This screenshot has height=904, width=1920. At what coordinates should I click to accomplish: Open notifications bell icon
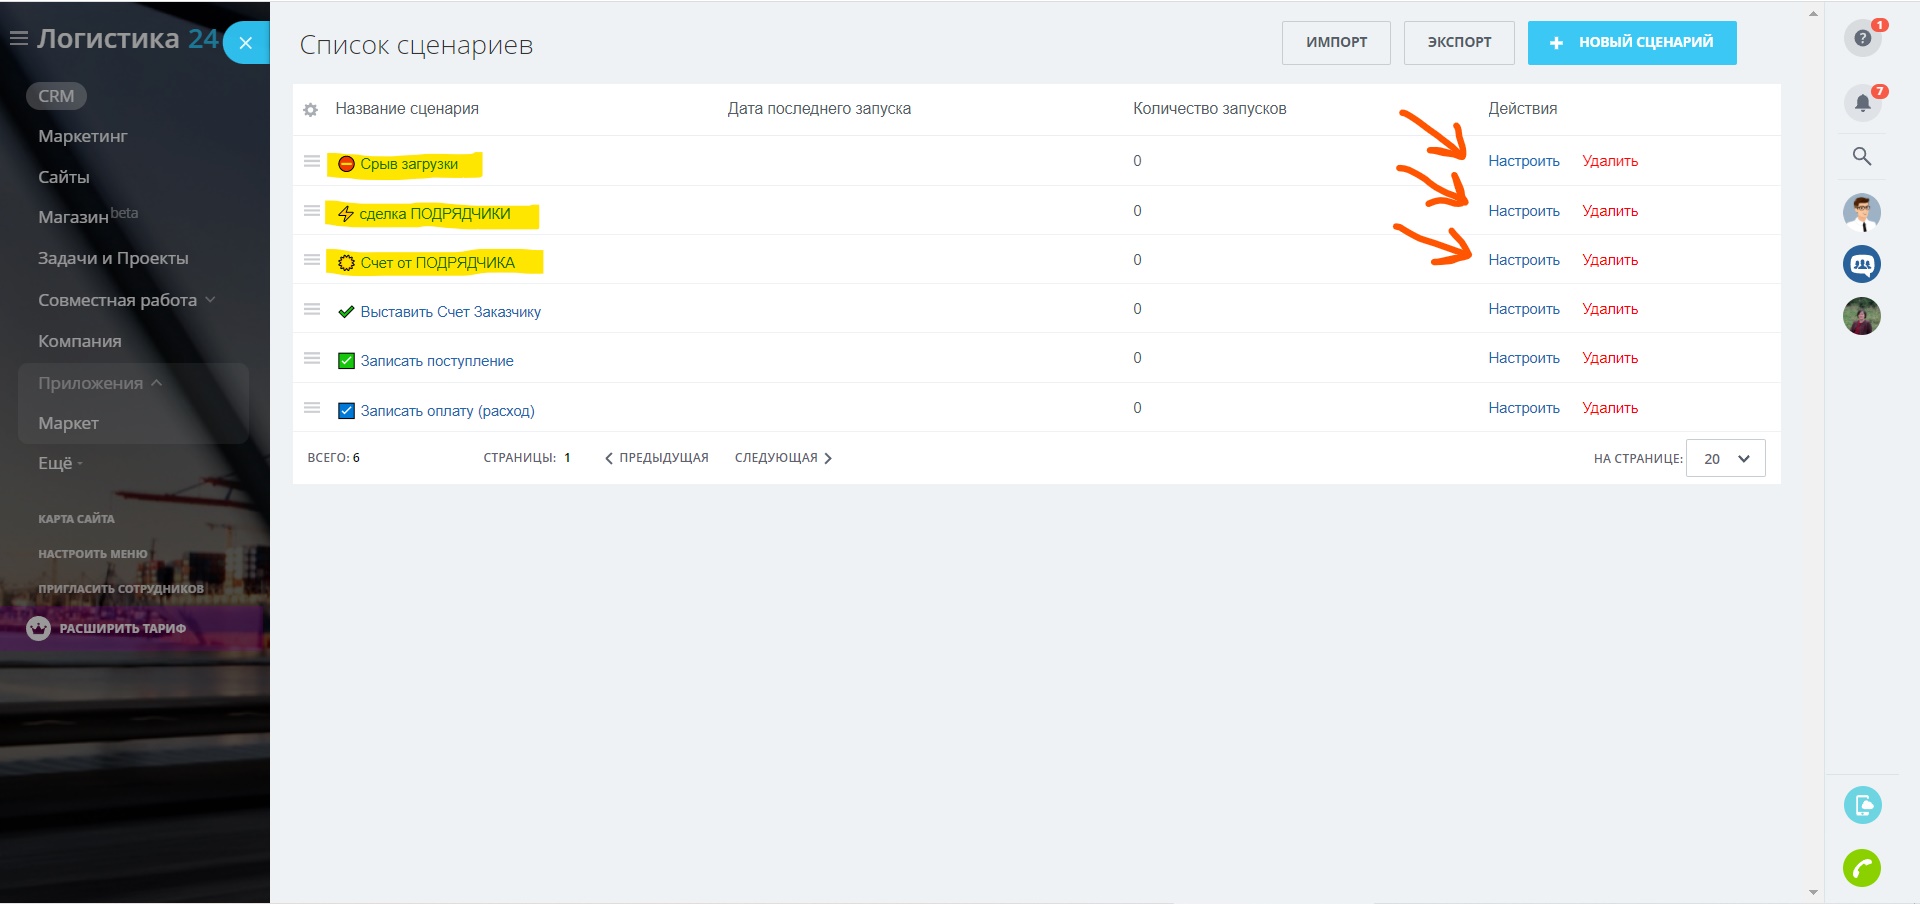point(1862,102)
